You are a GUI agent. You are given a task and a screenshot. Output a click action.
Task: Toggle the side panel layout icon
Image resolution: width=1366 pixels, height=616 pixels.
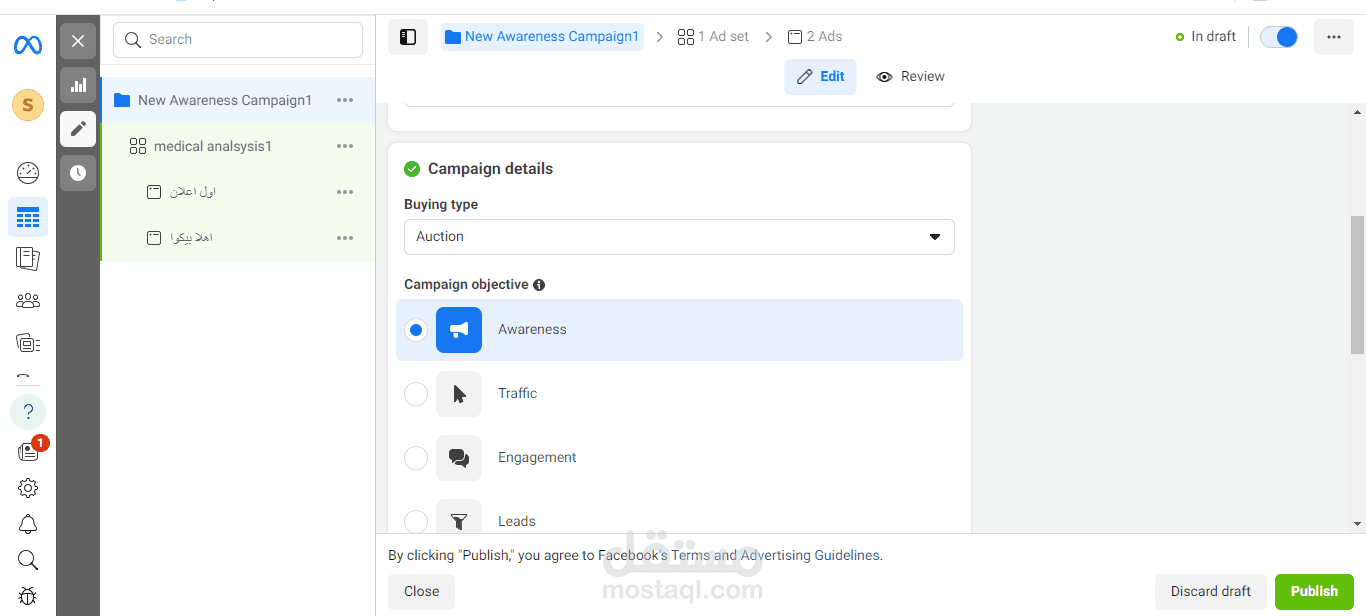pyautogui.click(x=408, y=37)
